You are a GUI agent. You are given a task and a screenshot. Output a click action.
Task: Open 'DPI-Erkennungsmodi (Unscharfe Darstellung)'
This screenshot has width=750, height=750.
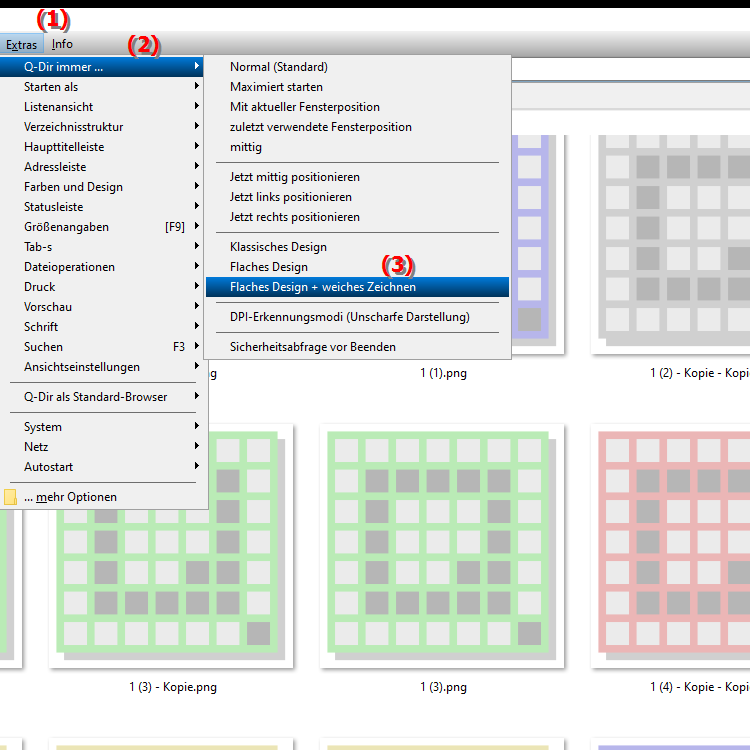(357, 317)
